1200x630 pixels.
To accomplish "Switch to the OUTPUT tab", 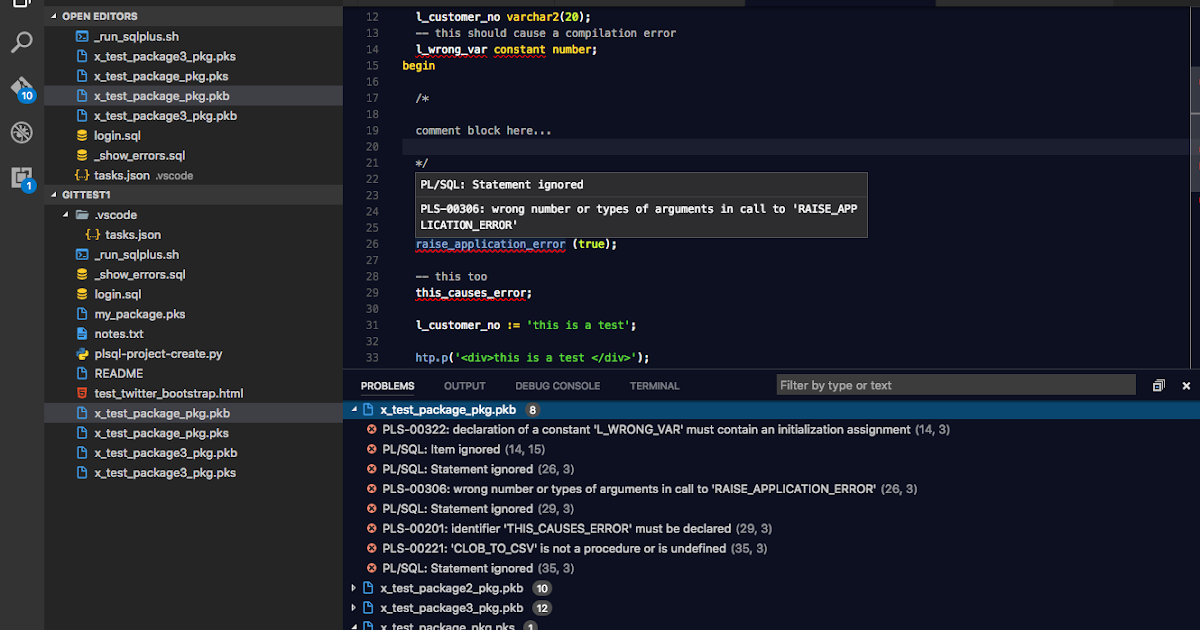I will (x=465, y=386).
